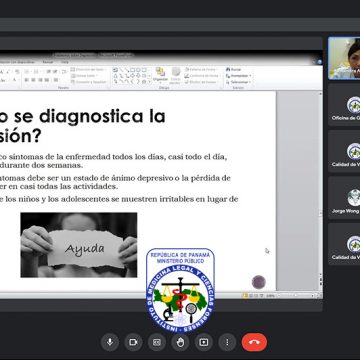This screenshot has height=360, width=360.
Task: Open the Dirección del texto dropdown
Action: pyautogui.click(x=88, y=69)
